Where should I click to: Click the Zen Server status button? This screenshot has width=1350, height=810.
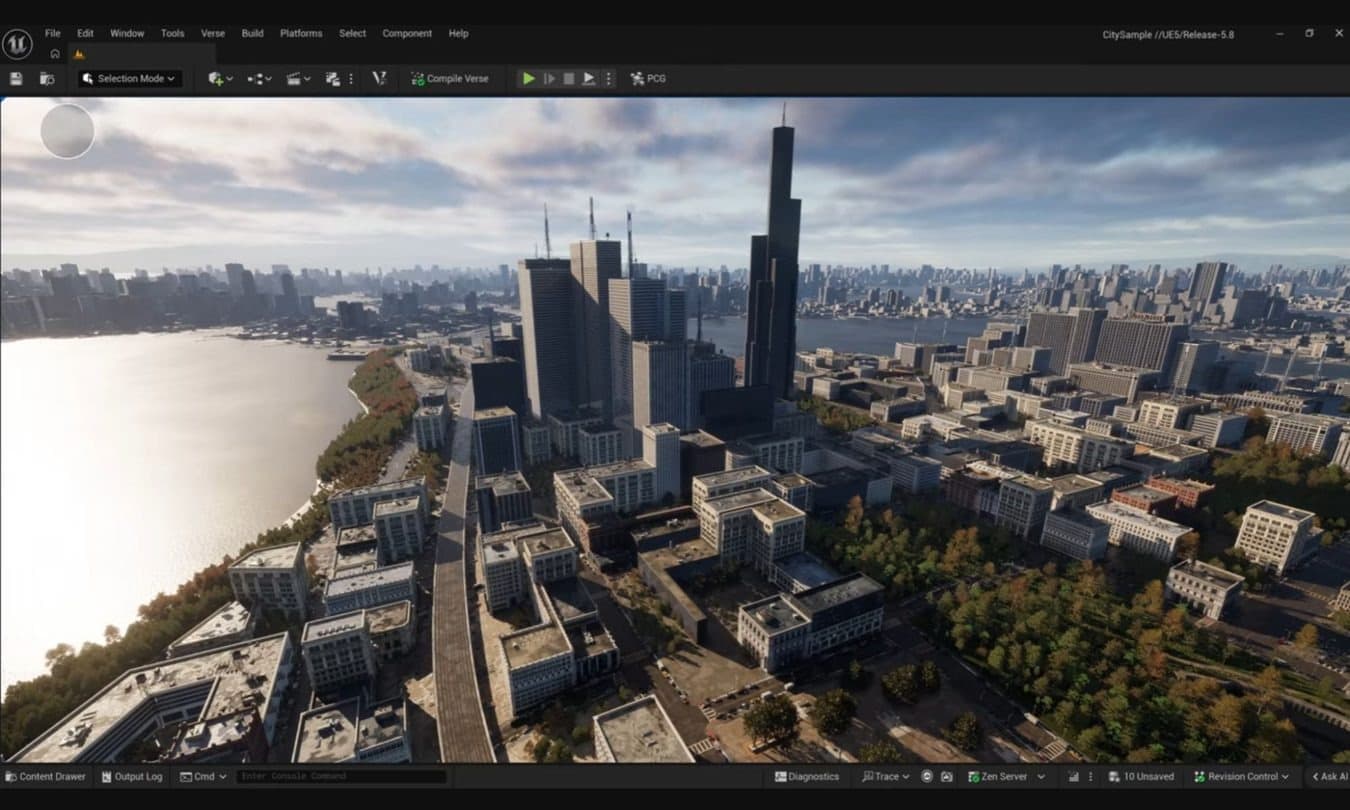(998, 776)
